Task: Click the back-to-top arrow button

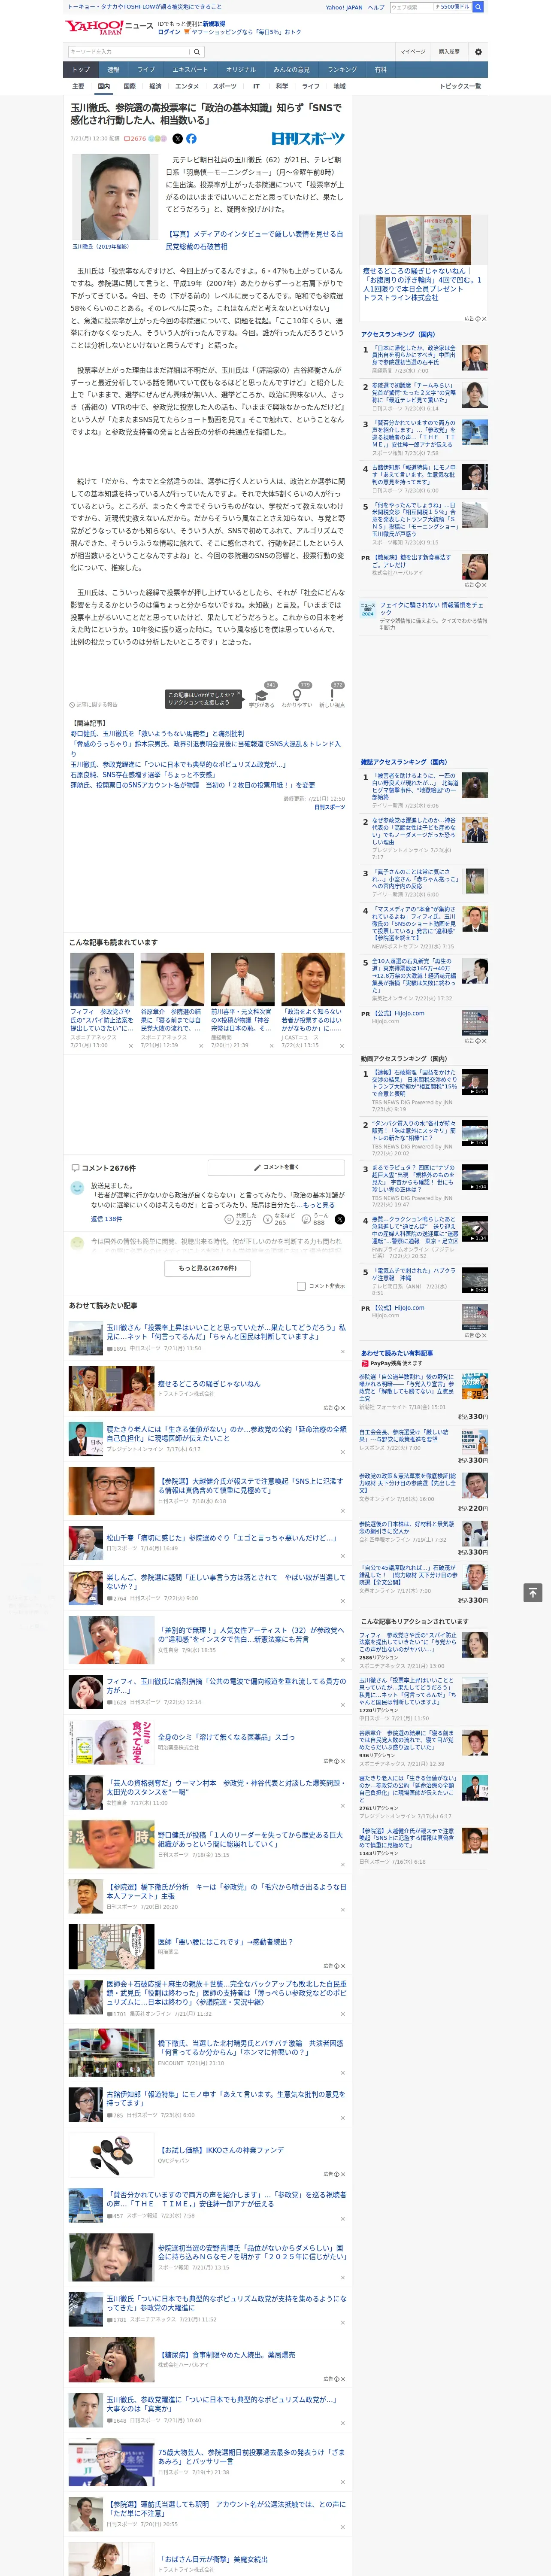Action: click(533, 1592)
